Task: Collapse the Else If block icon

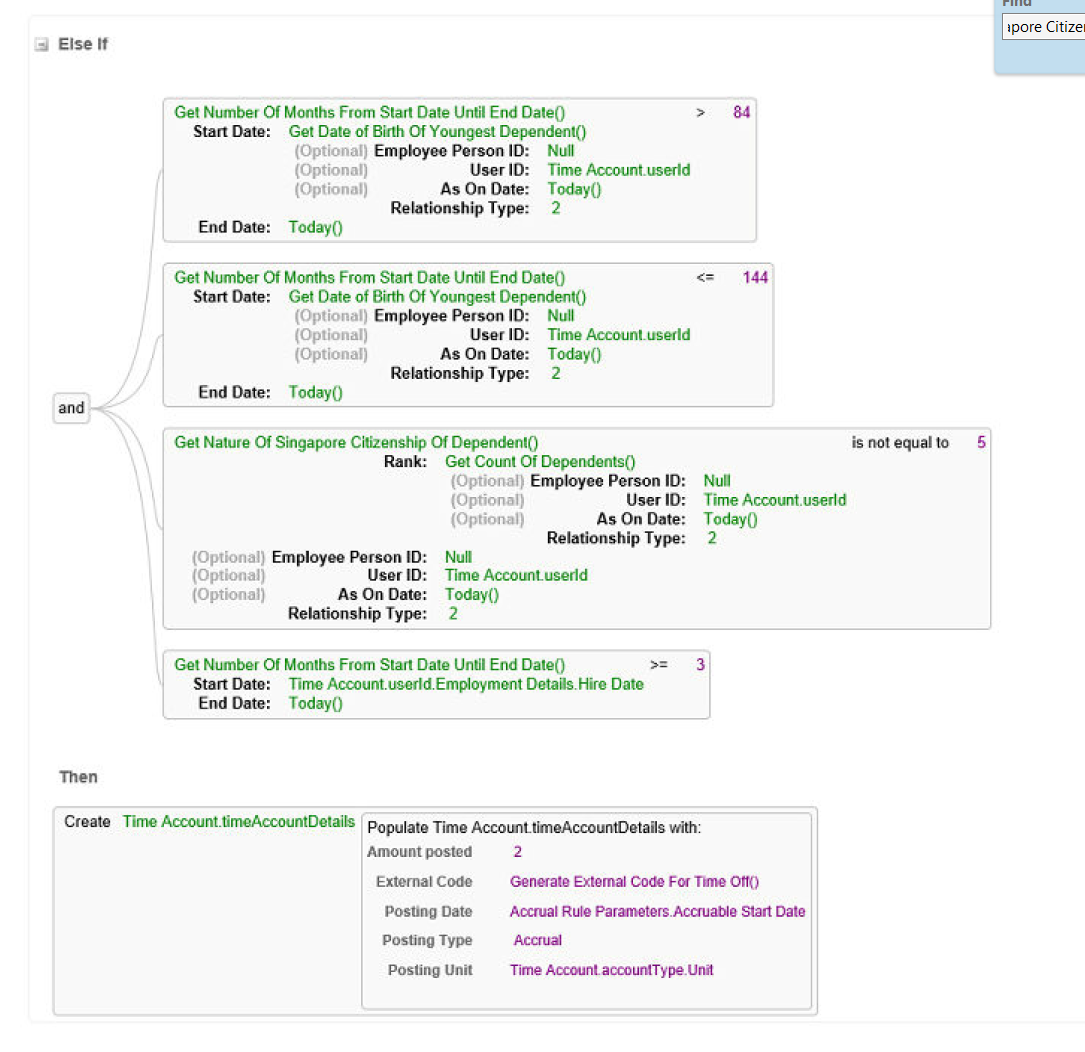Action: click(42, 45)
